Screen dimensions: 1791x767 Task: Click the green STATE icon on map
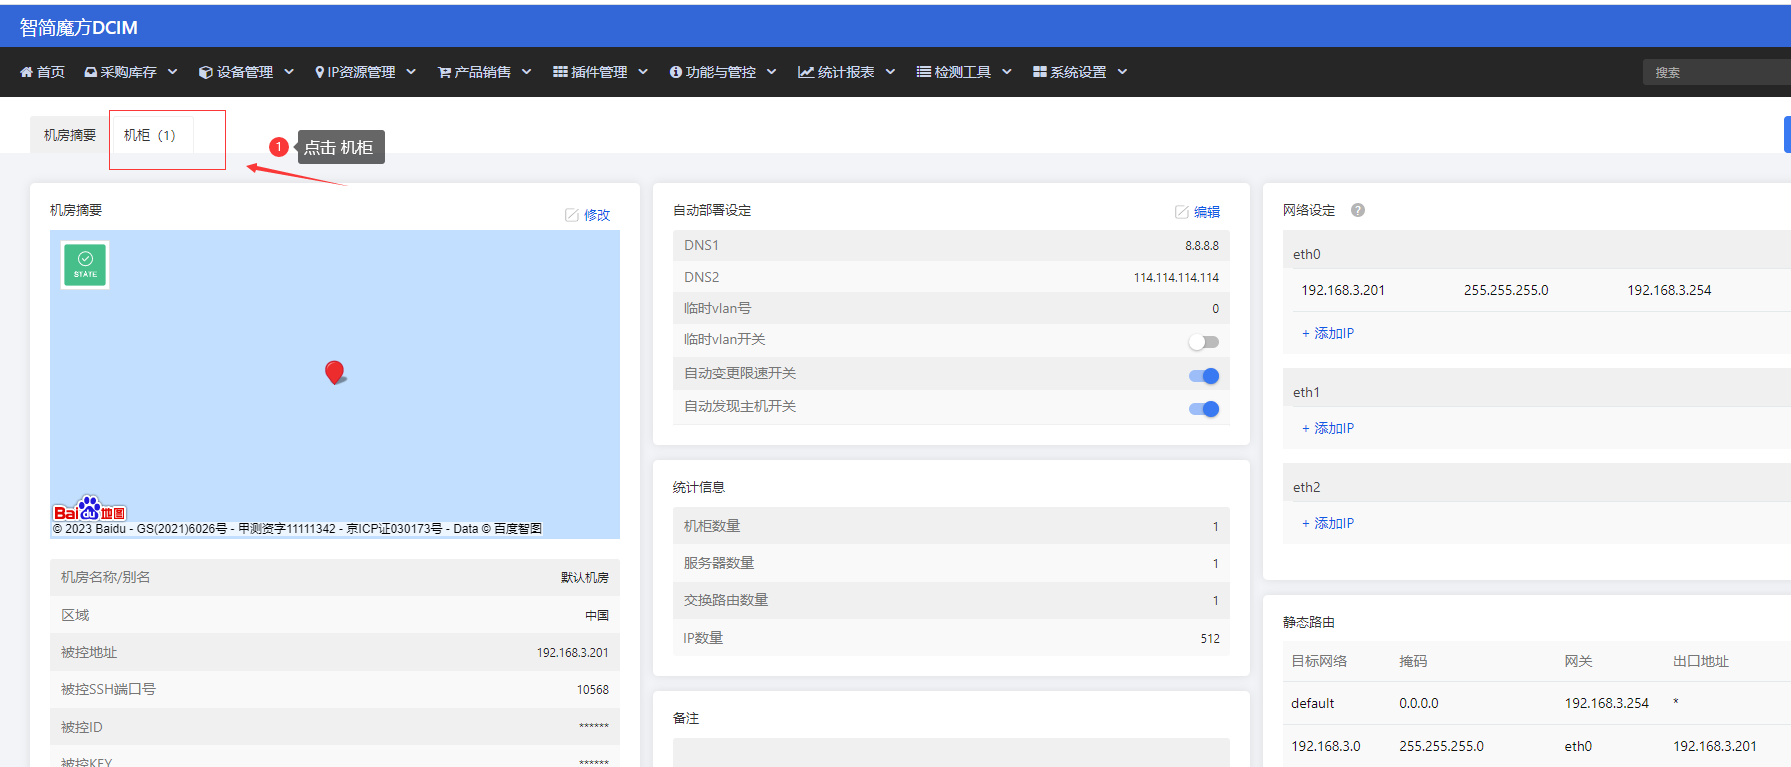tap(85, 265)
